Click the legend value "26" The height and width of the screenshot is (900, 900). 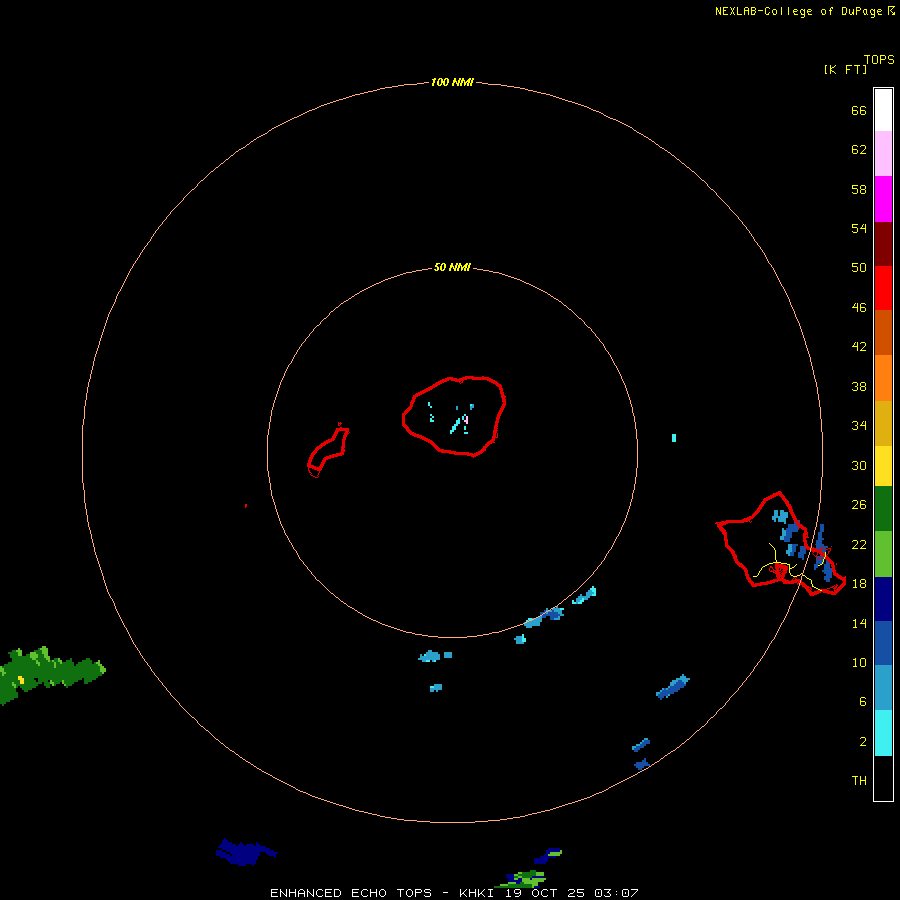coord(859,505)
